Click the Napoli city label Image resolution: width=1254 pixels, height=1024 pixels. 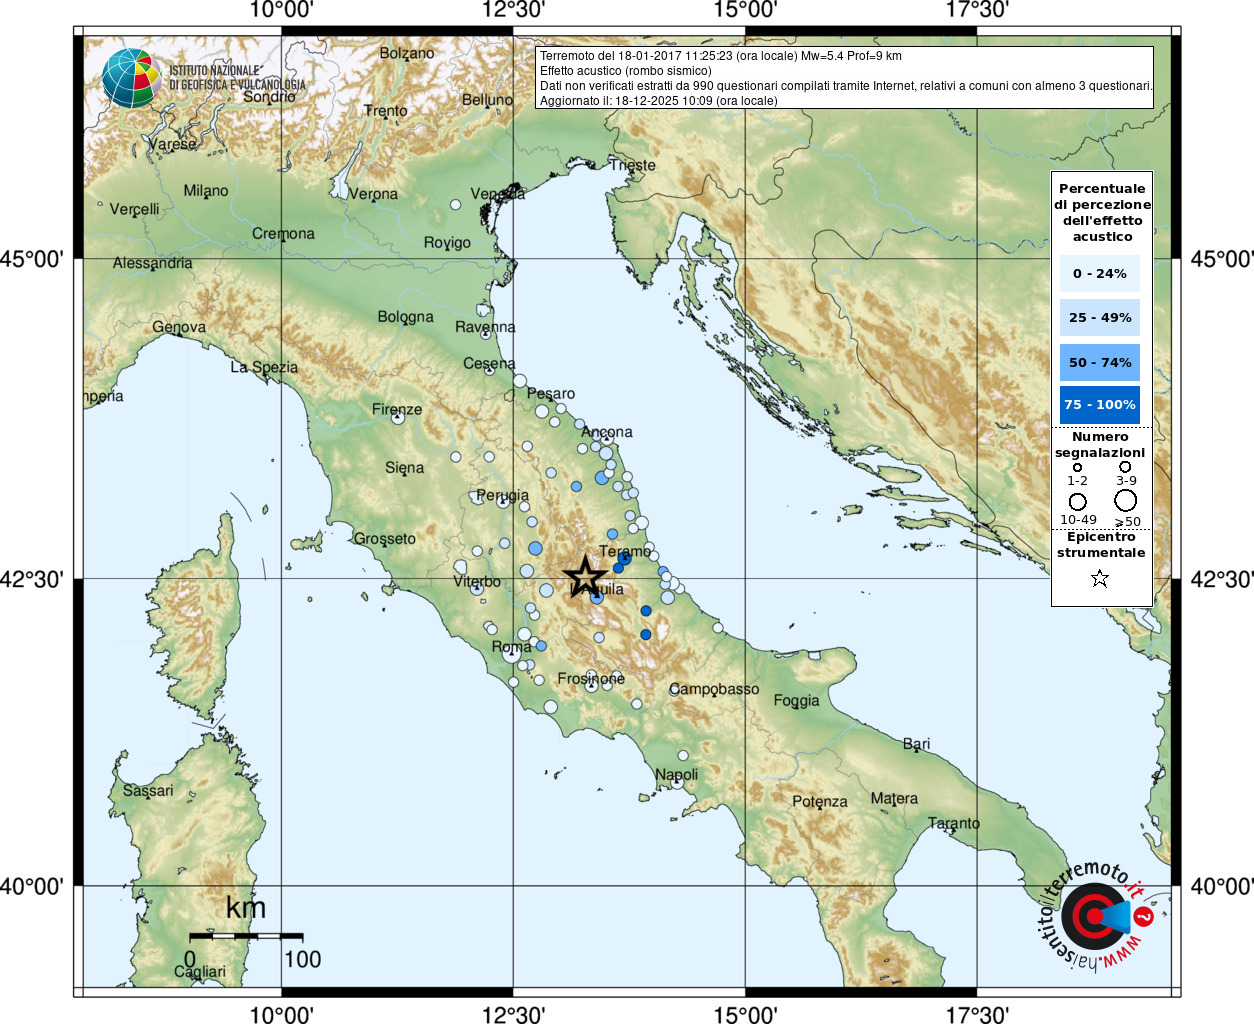(676, 774)
